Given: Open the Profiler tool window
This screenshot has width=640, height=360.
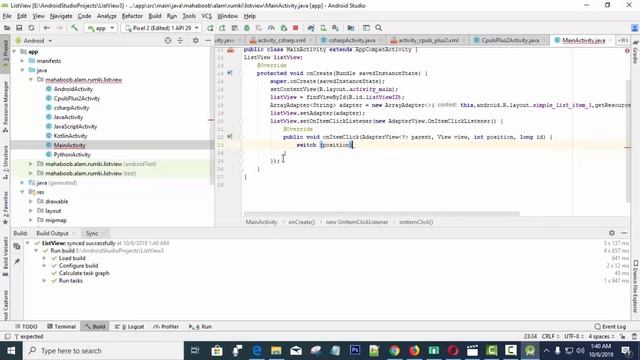Looking at the screenshot, I should coord(166,327).
